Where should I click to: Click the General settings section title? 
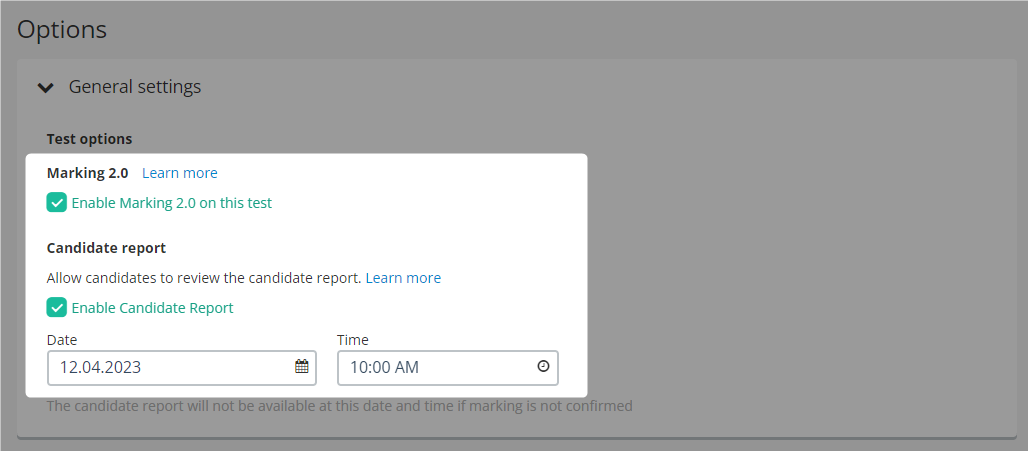click(134, 87)
